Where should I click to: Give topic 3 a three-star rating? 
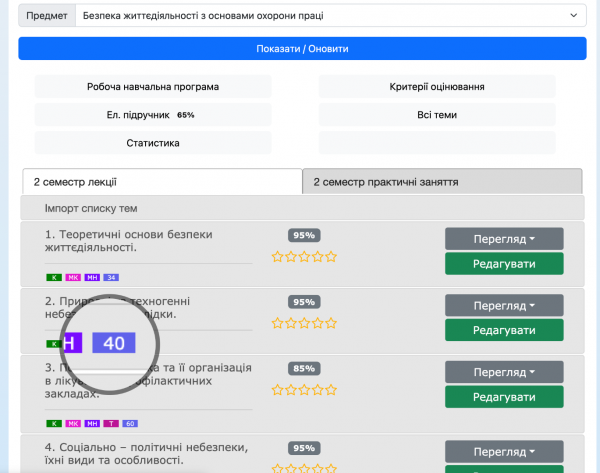(304, 390)
